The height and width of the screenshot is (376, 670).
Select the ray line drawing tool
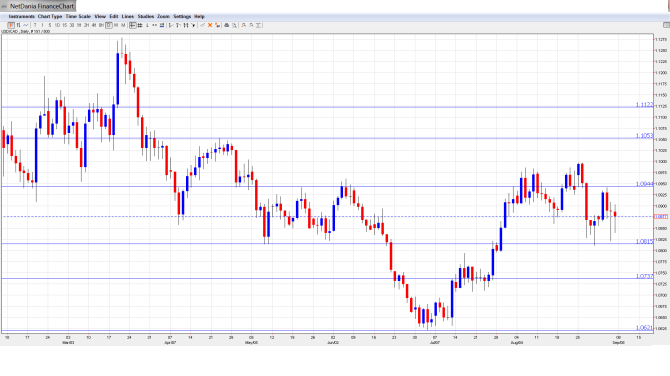tap(178, 25)
